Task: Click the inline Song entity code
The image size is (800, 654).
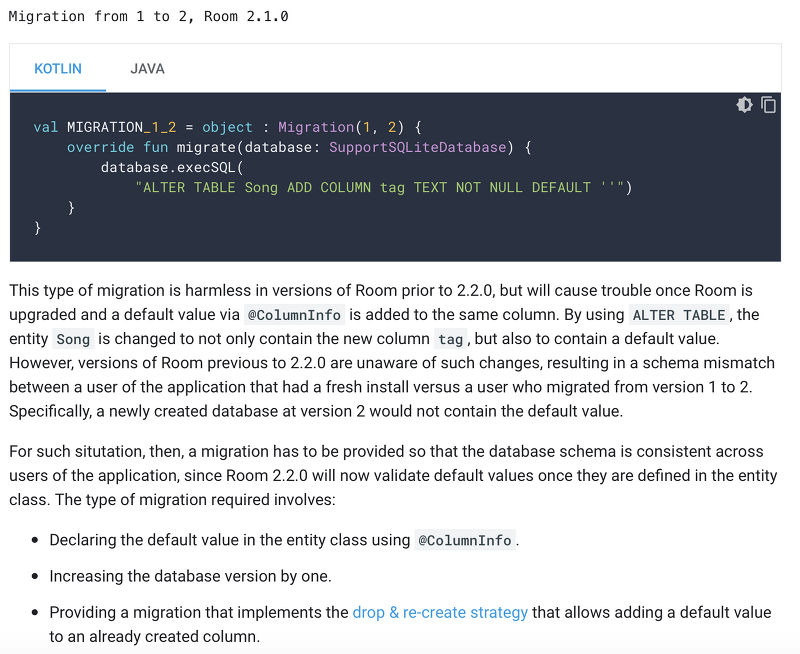Action: click(x=73, y=339)
